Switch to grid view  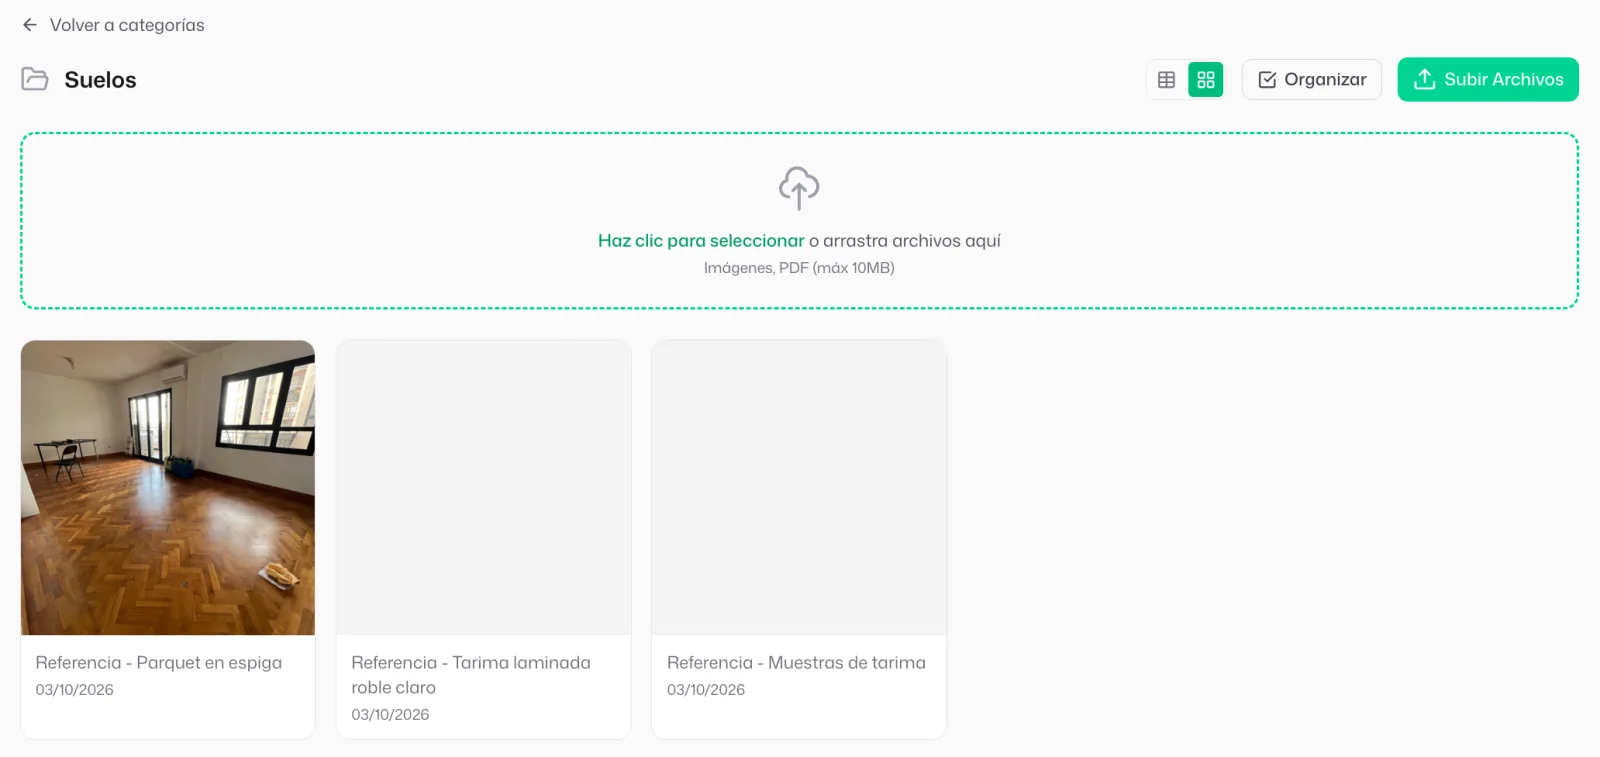pyautogui.click(x=1206, y=80)
